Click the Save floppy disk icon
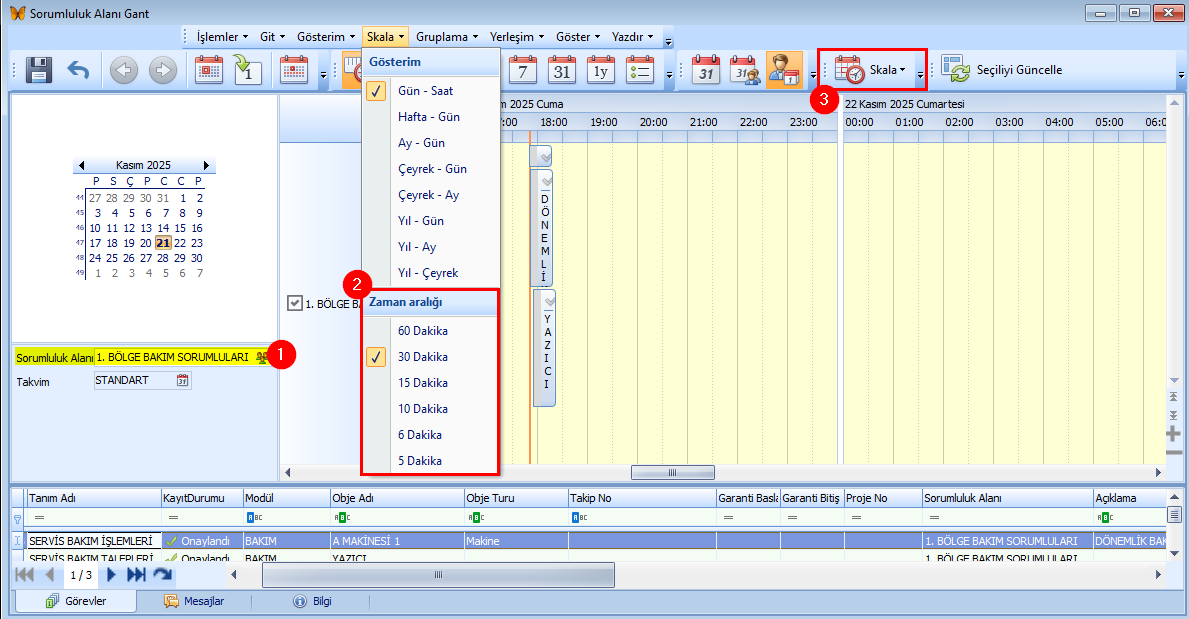Screen dimensions: 1189x619 click(38, 70)
